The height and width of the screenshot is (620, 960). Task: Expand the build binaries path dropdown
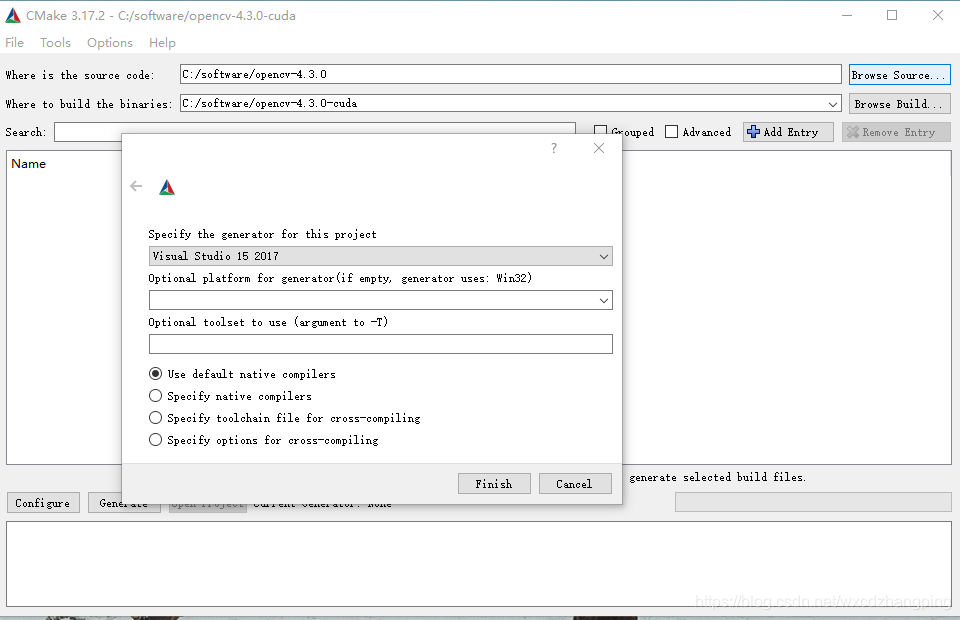tap(833, 104)
